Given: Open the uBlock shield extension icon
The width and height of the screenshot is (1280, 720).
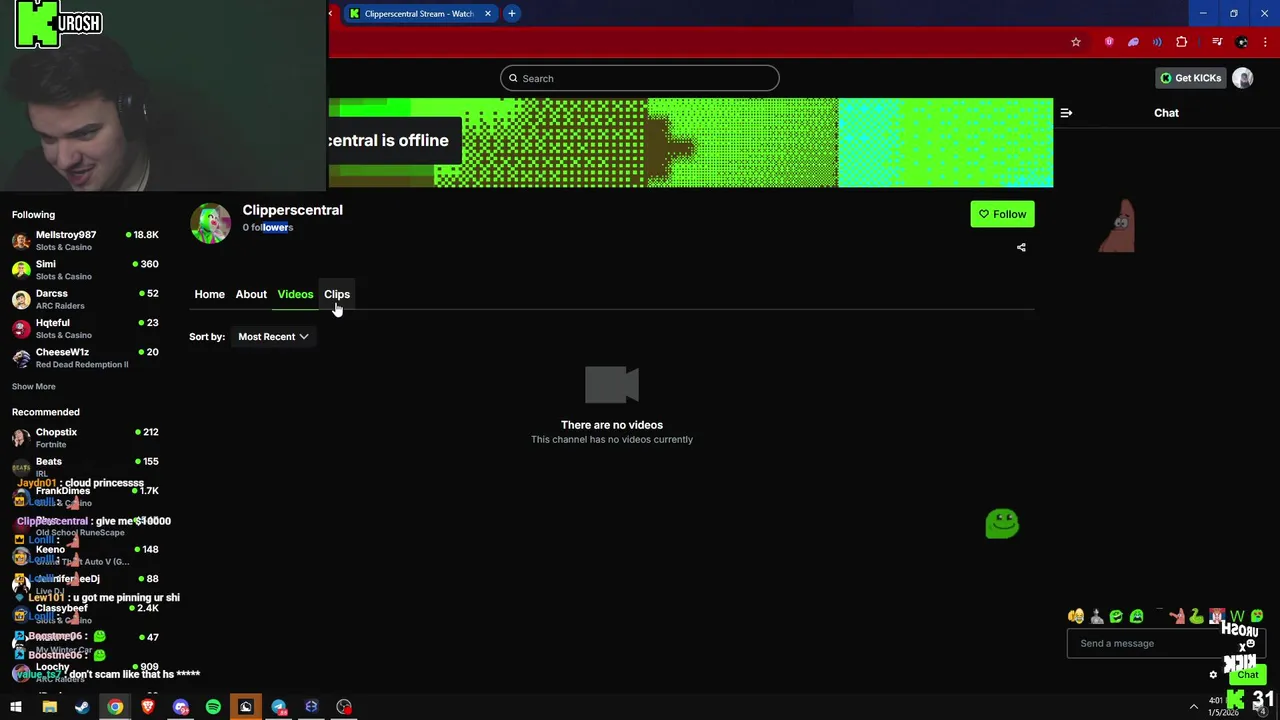Looking at the screenshot, I should tap(1109, 42).
